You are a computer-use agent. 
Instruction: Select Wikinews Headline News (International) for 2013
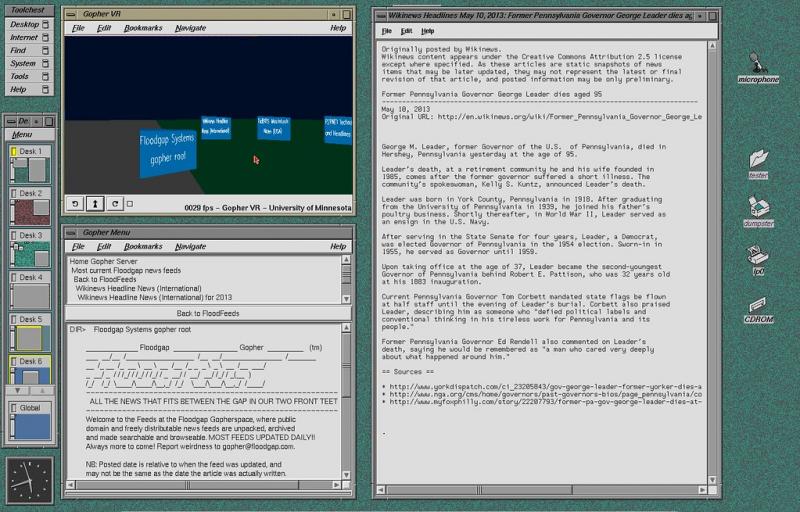[x=155, y=297]
